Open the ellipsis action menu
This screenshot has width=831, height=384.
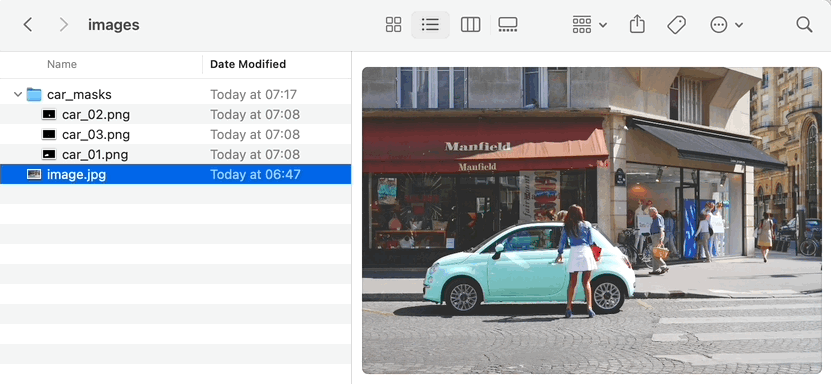point(726,24)
